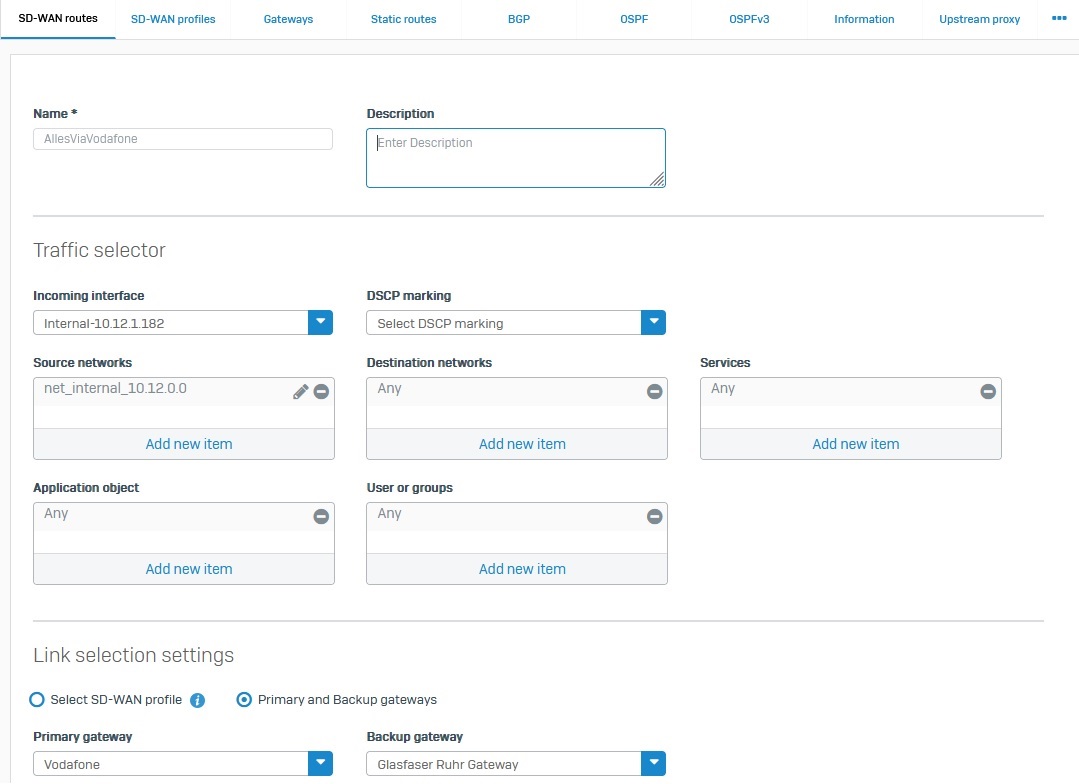Remove Any entry from Services list
This screenshot has width=1079, height=784.
987,392
